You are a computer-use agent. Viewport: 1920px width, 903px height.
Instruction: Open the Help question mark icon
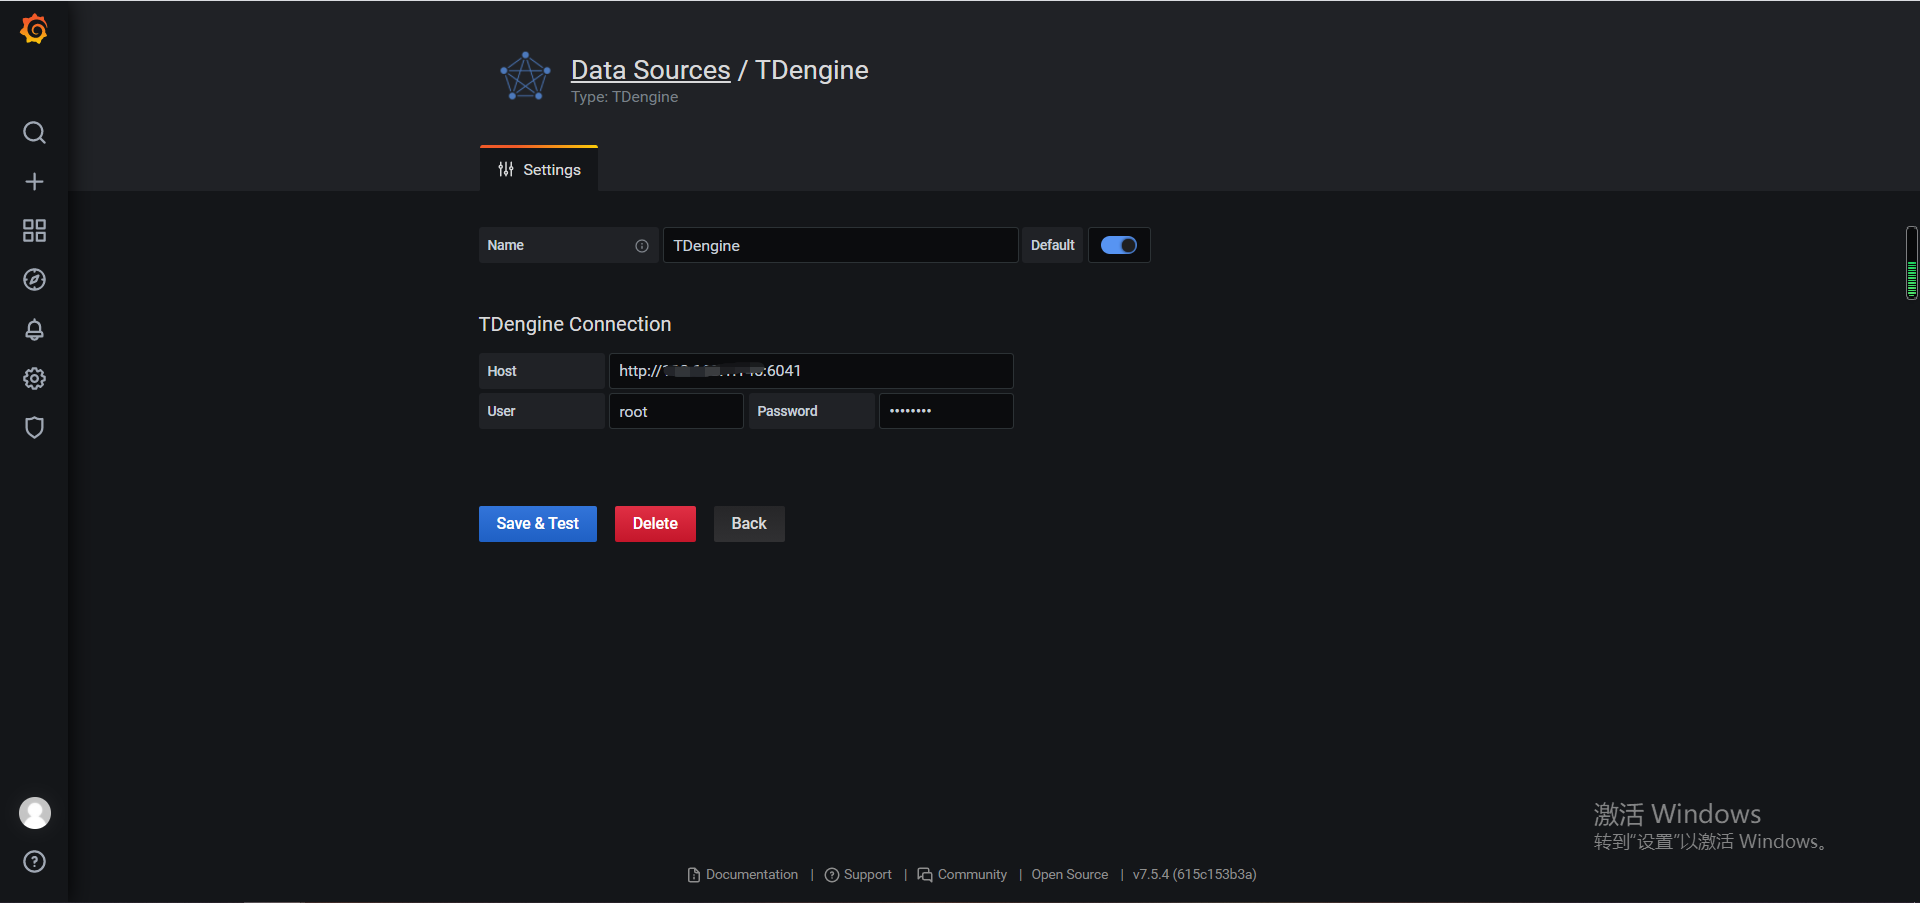[x=34, y=861]
